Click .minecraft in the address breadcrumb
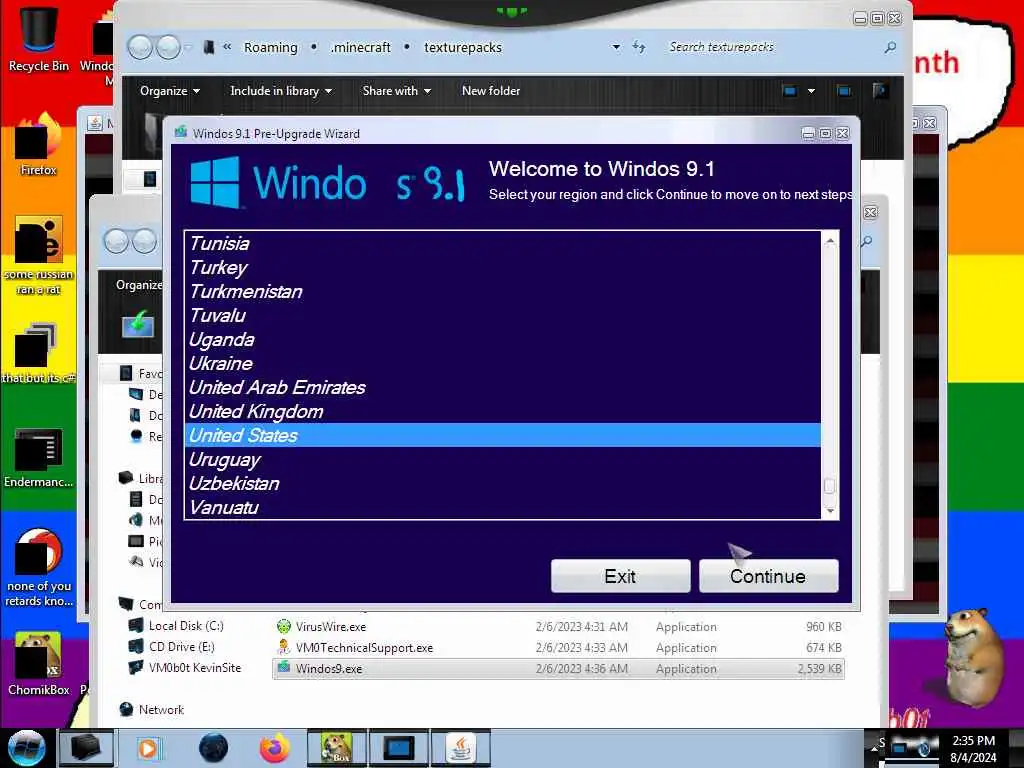The image size is (1024, 768). tap(360, 48)
